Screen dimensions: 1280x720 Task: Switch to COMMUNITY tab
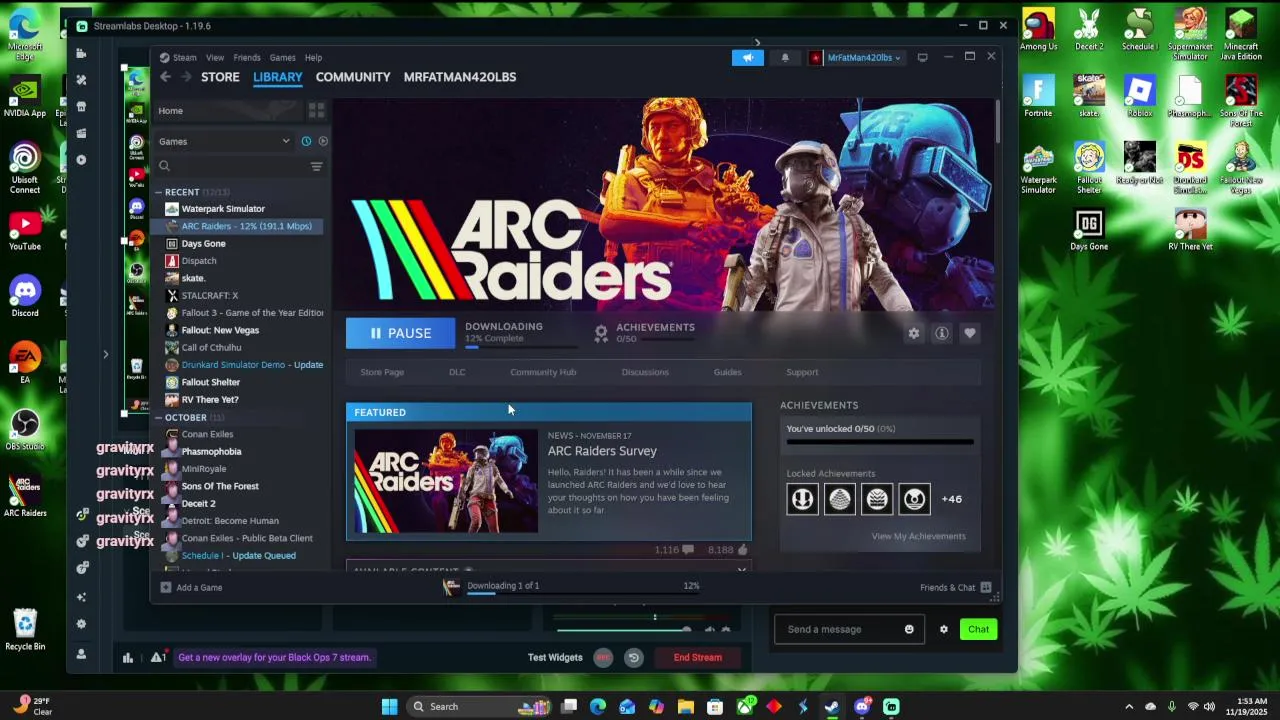(353, 77)
